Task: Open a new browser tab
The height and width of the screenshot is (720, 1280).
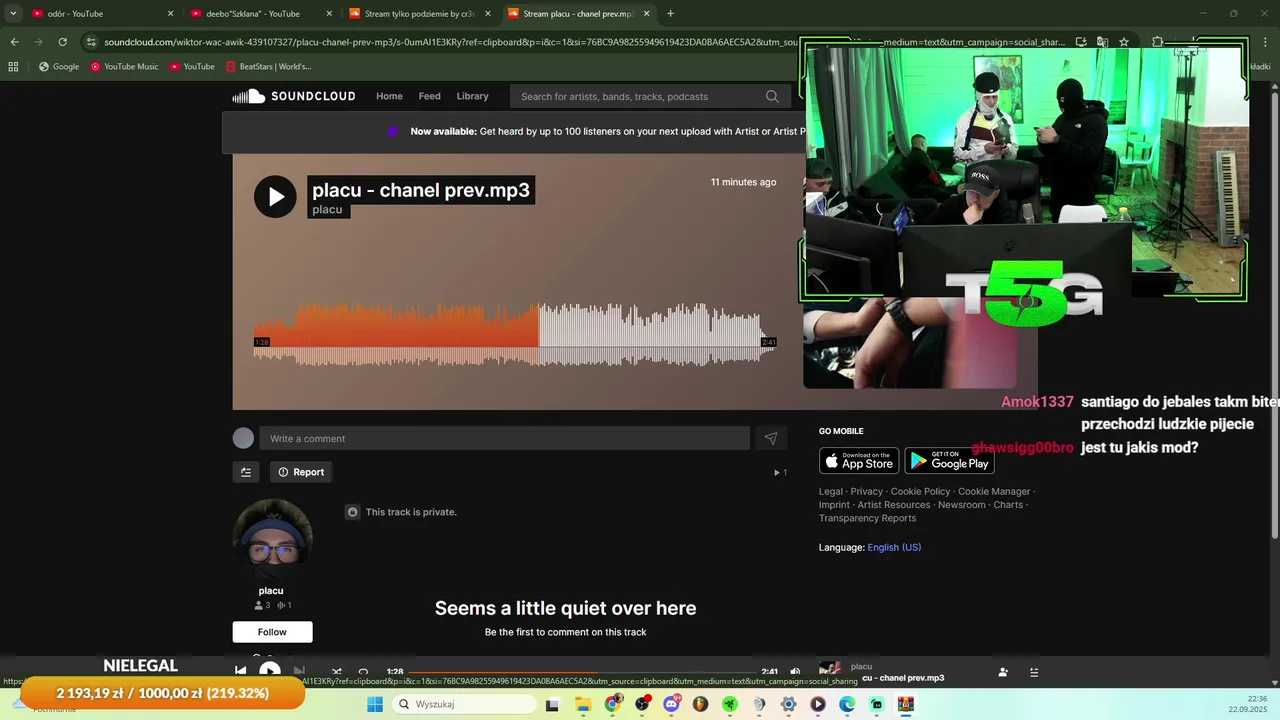Action: click(670, 14)
